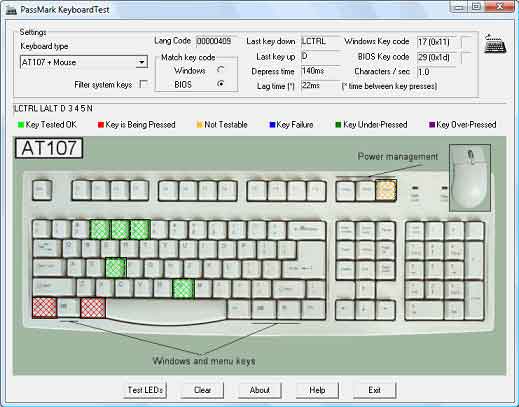This screenshot has height=407, width=519.
Task: Click the Match key code group label
Action: coord(188,57)
